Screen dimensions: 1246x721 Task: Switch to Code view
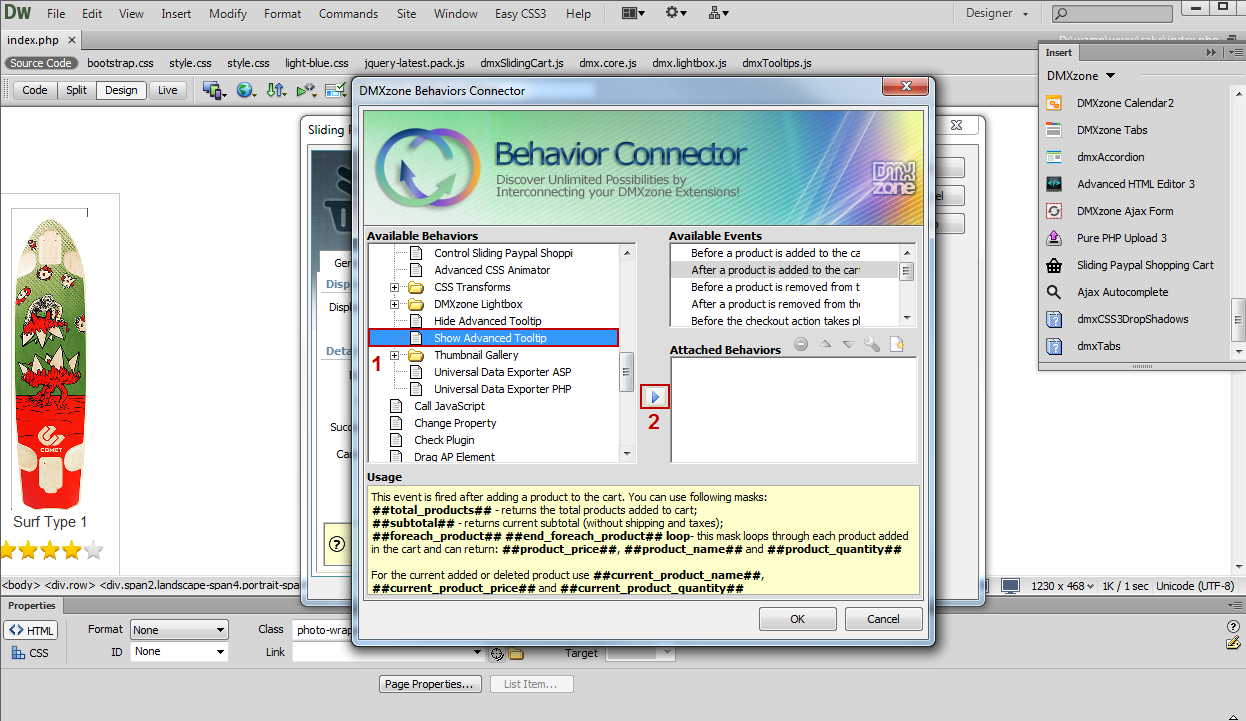coord(35,90)
